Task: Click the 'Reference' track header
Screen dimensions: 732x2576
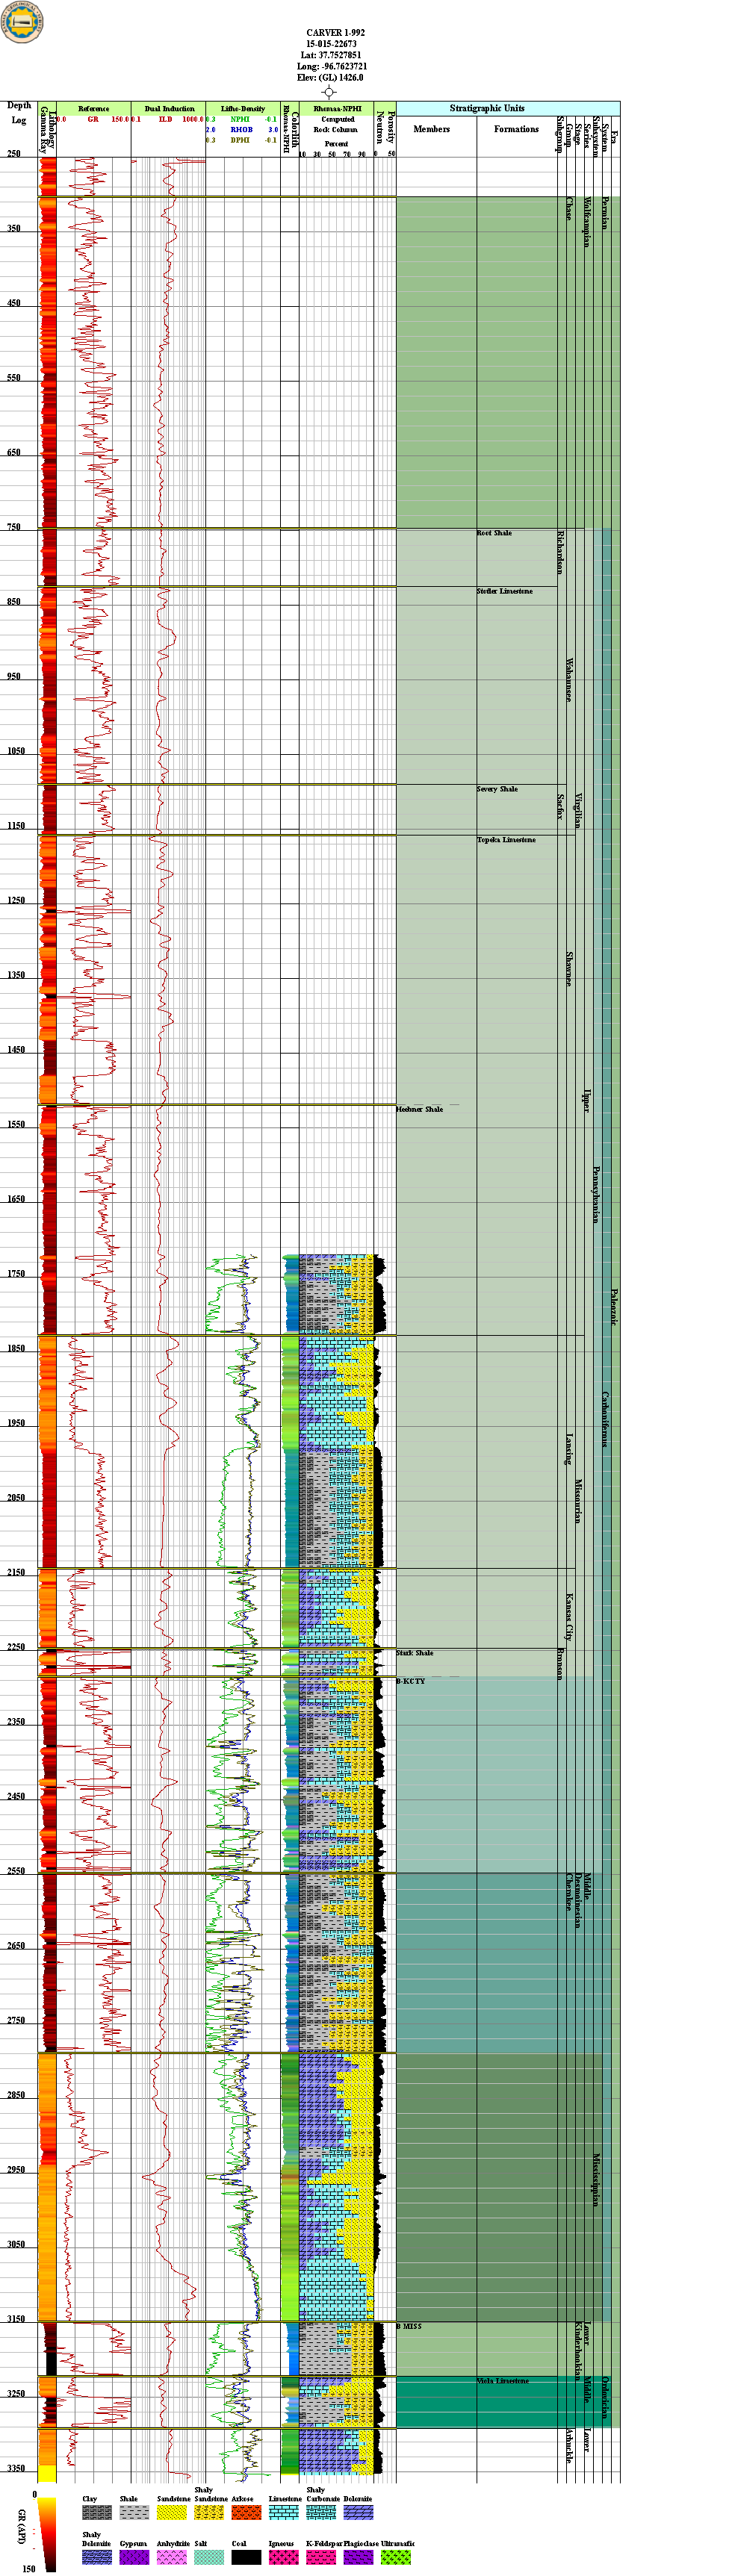Action: tap(94, 108)
